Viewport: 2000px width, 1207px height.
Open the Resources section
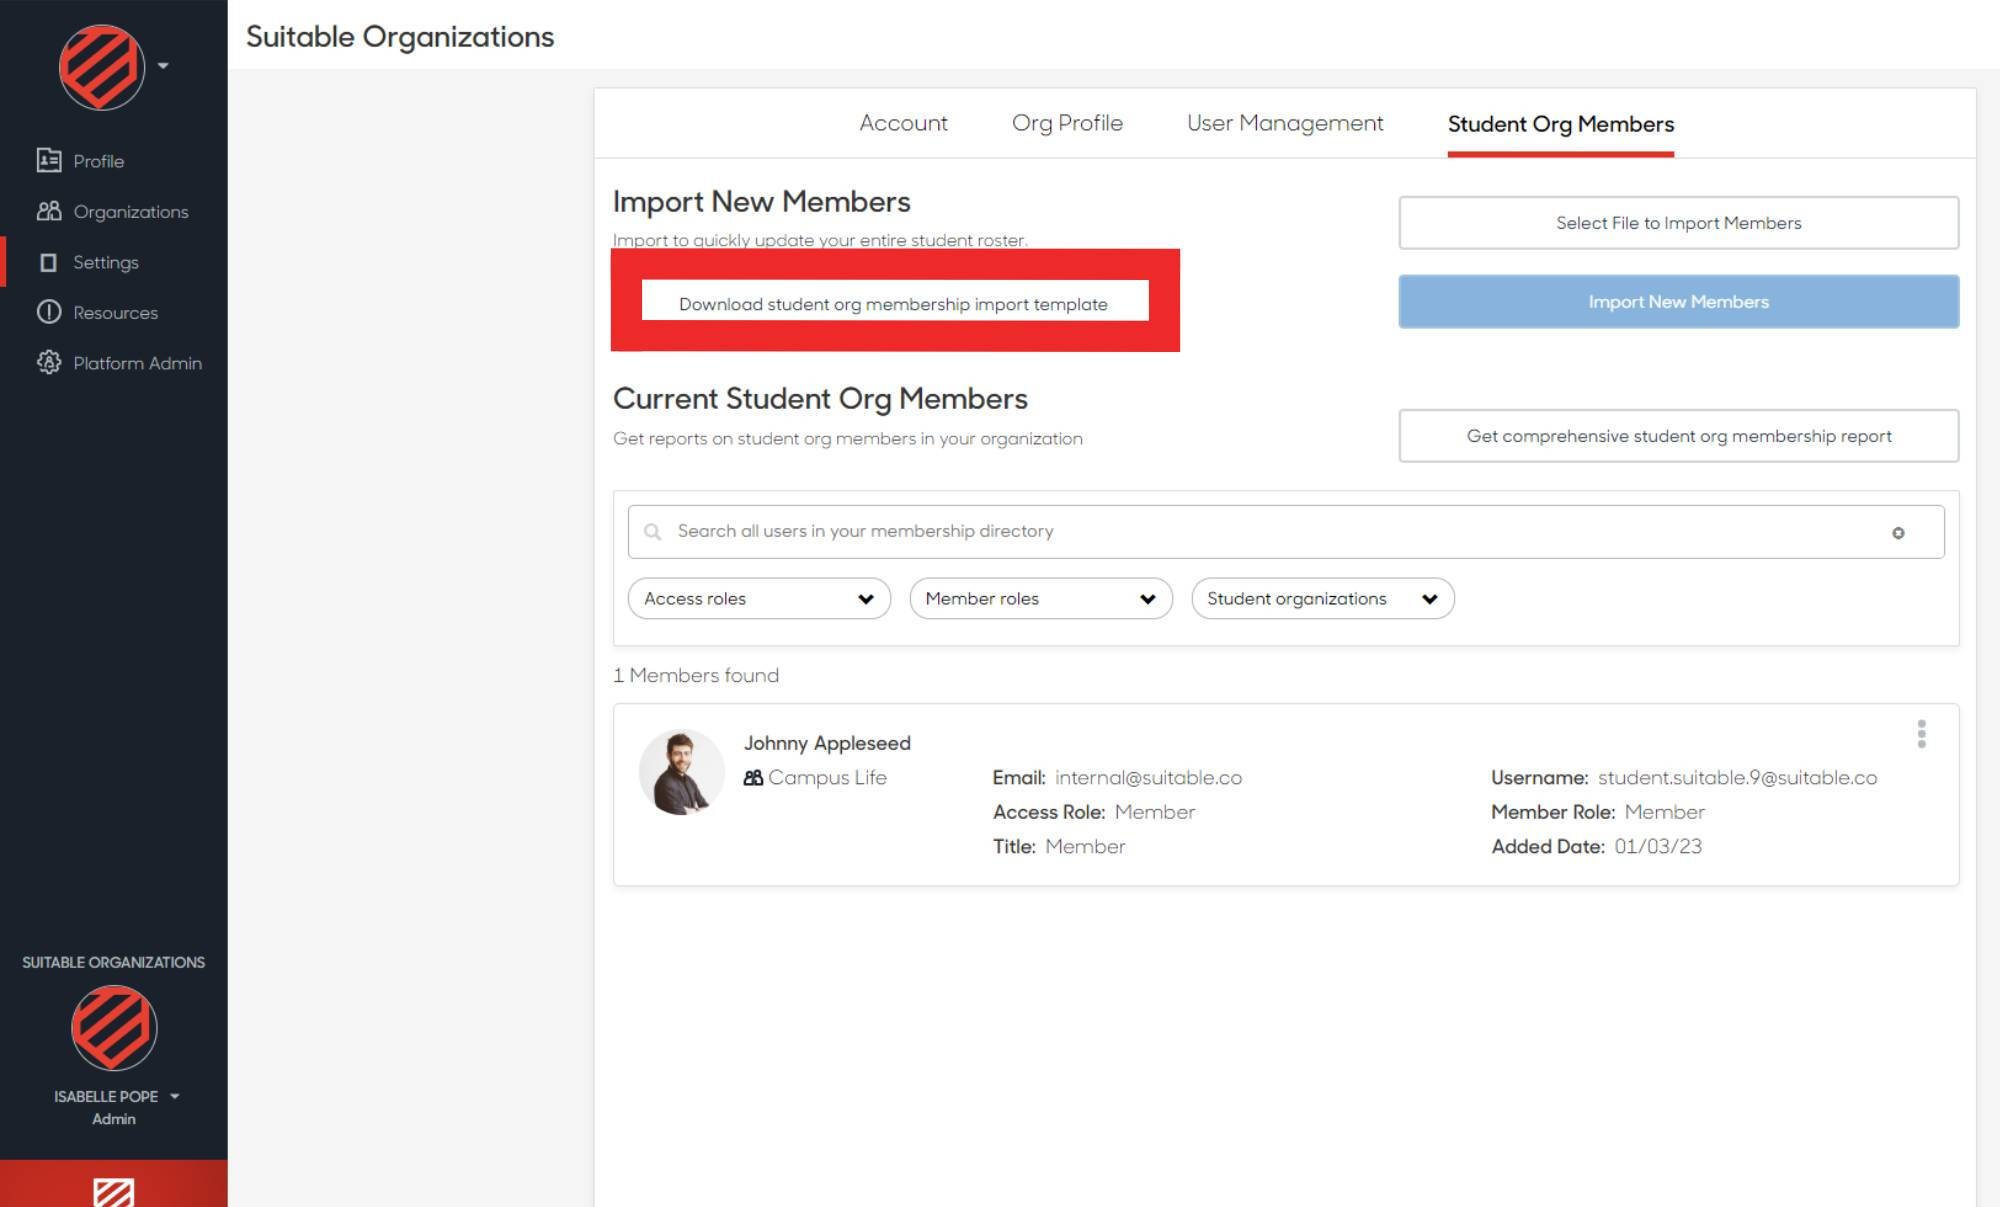(x=48, y=312)
